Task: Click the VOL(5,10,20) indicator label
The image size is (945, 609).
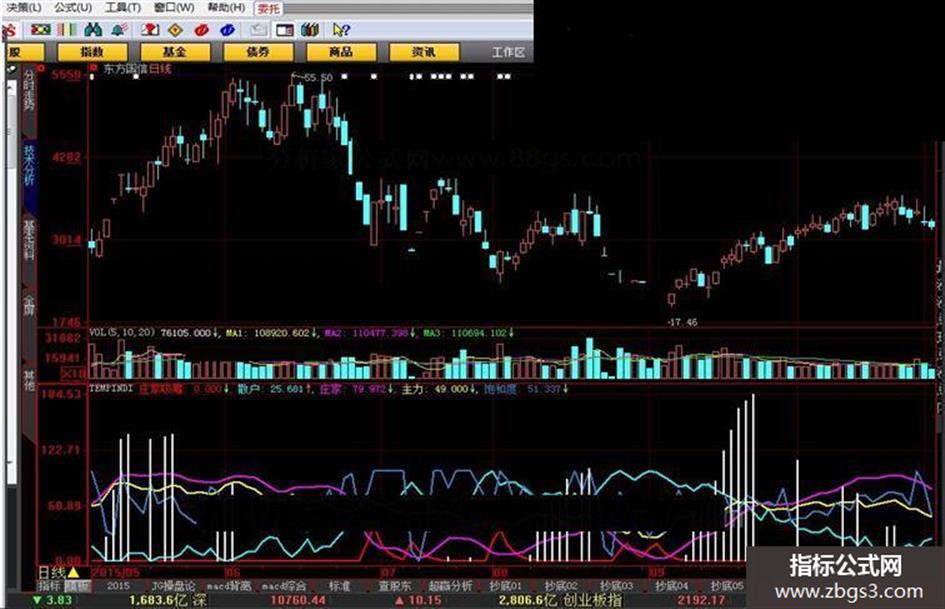Action: (x=122, y=333)
